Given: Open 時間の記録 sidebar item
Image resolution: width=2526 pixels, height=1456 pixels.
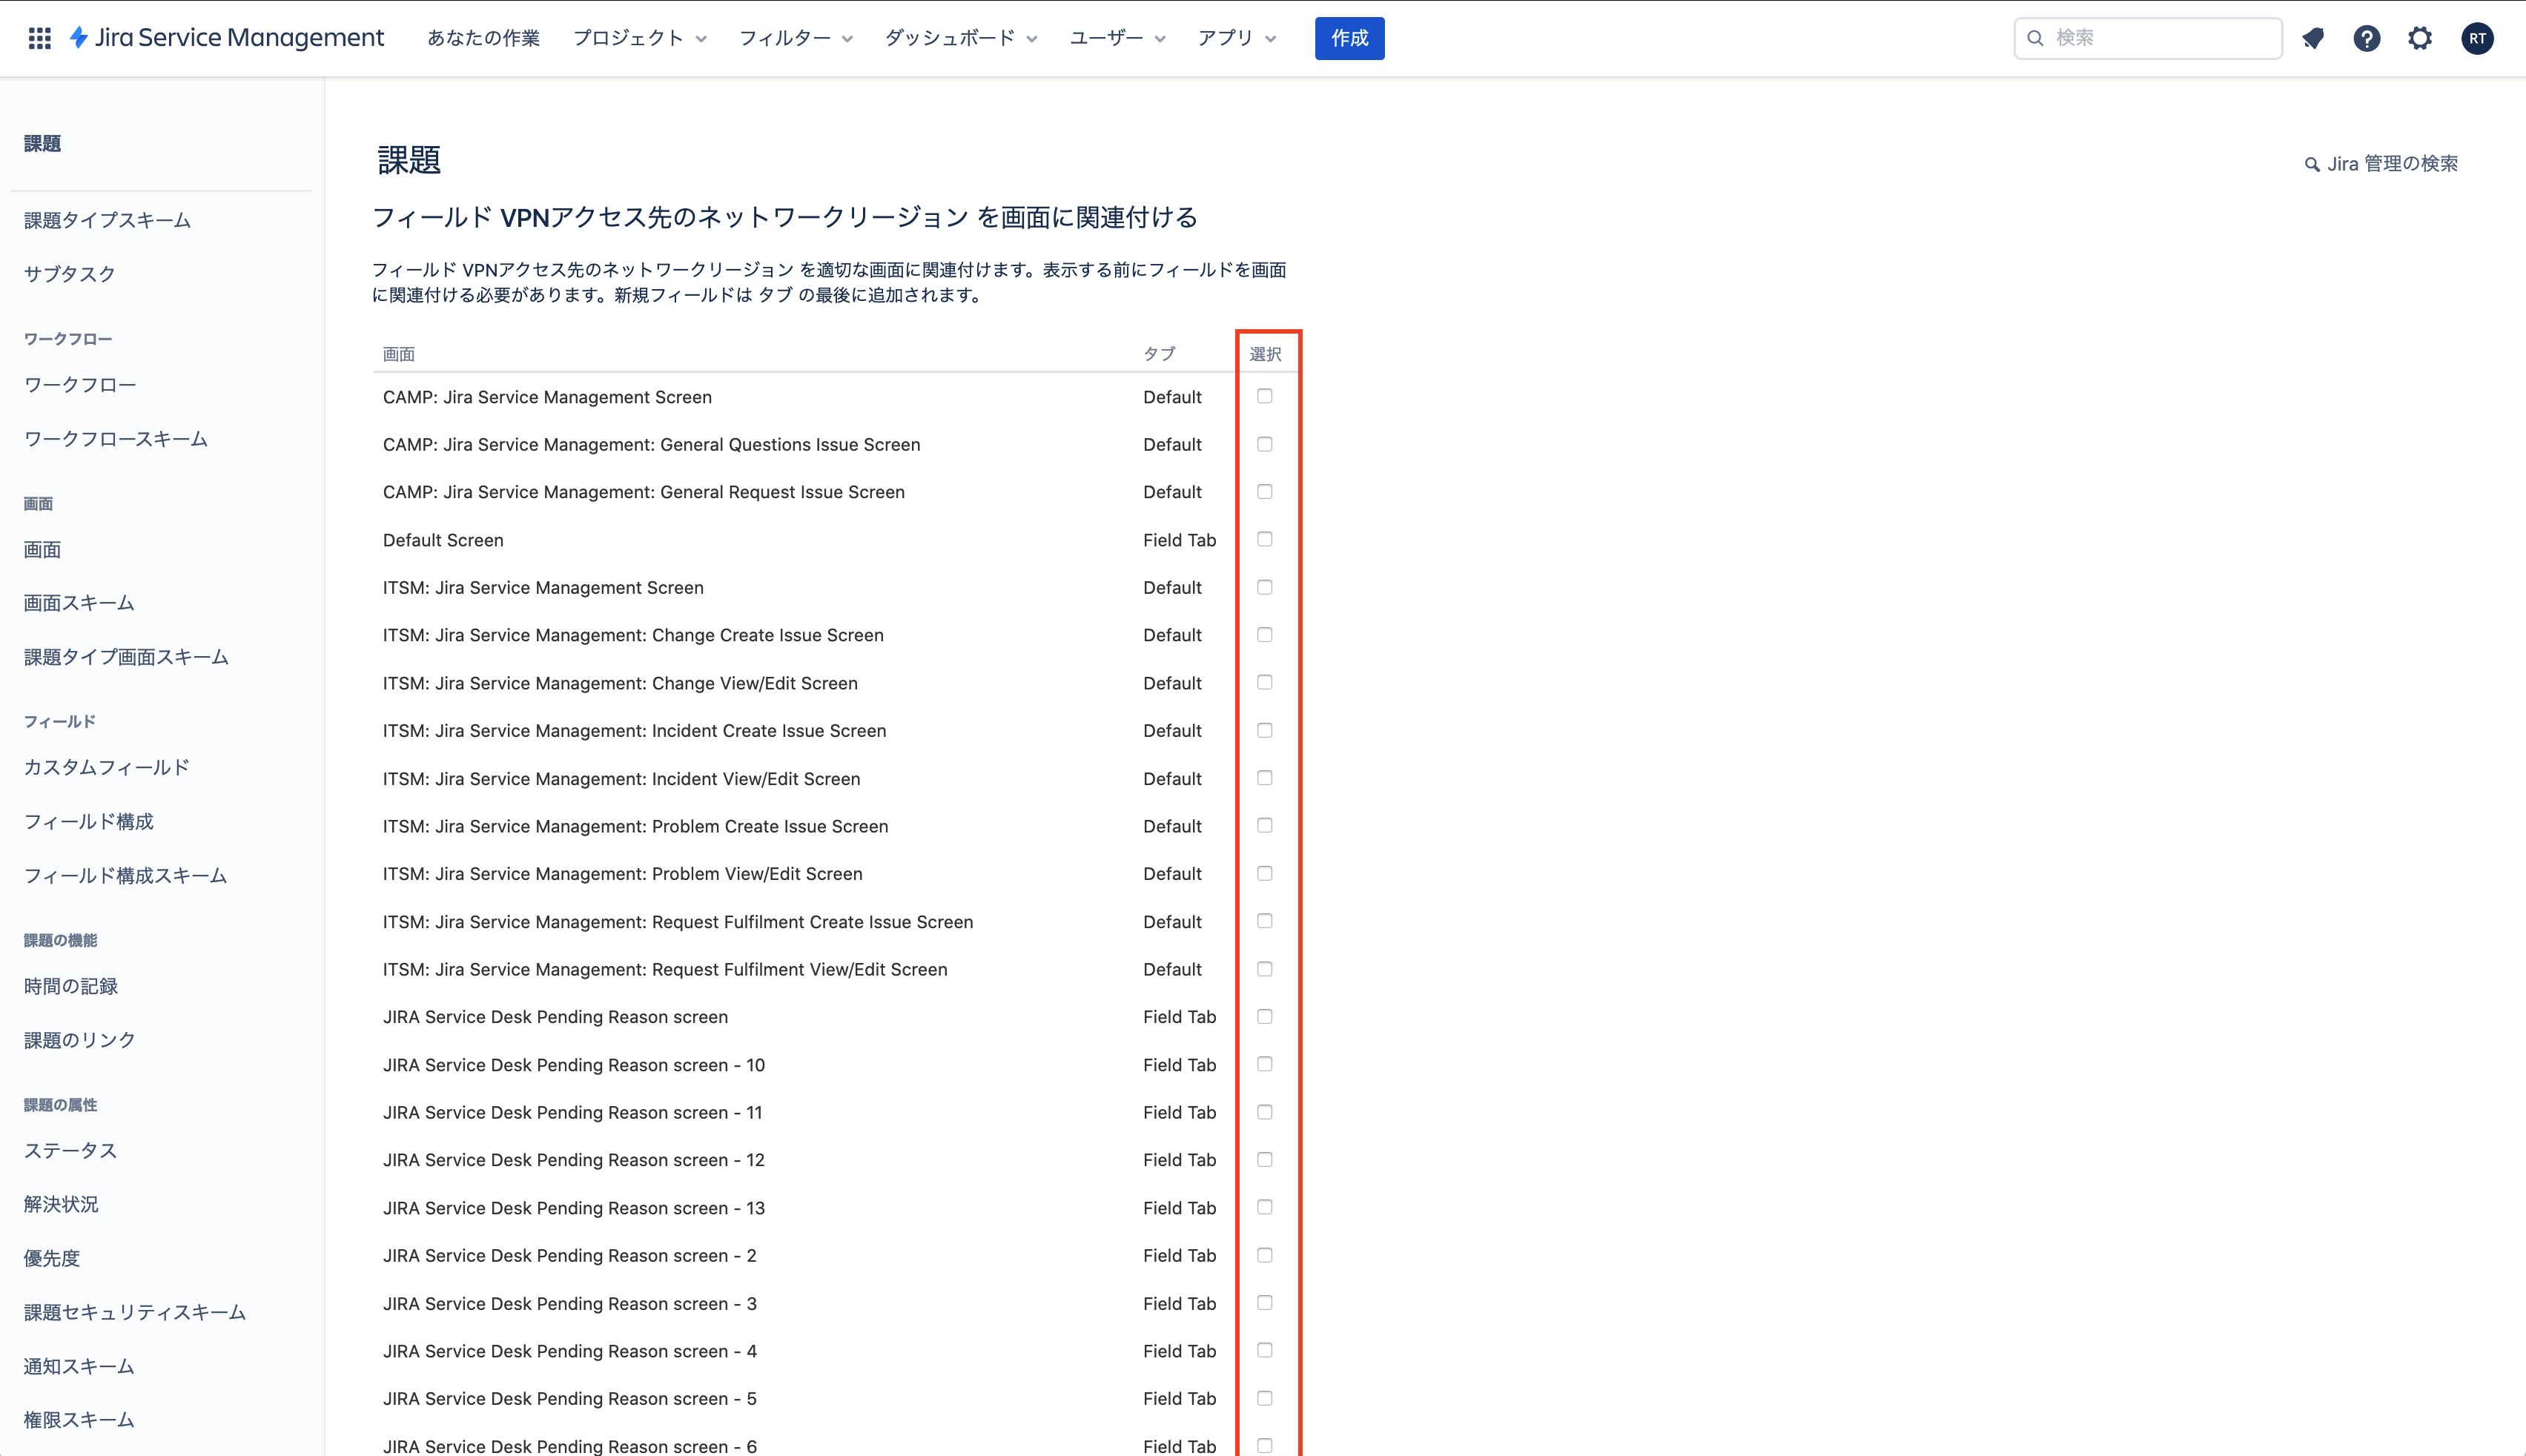Looking at the screenshot, I should [x=71, y=986].
